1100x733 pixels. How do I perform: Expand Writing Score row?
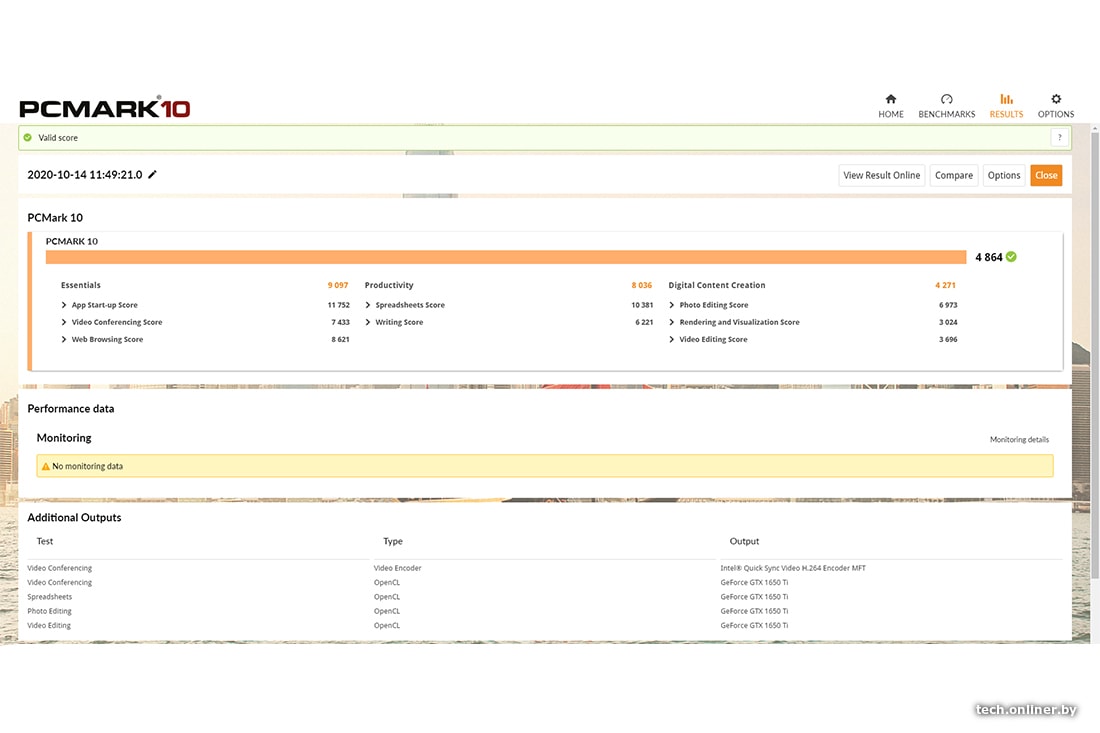point(368,322)
